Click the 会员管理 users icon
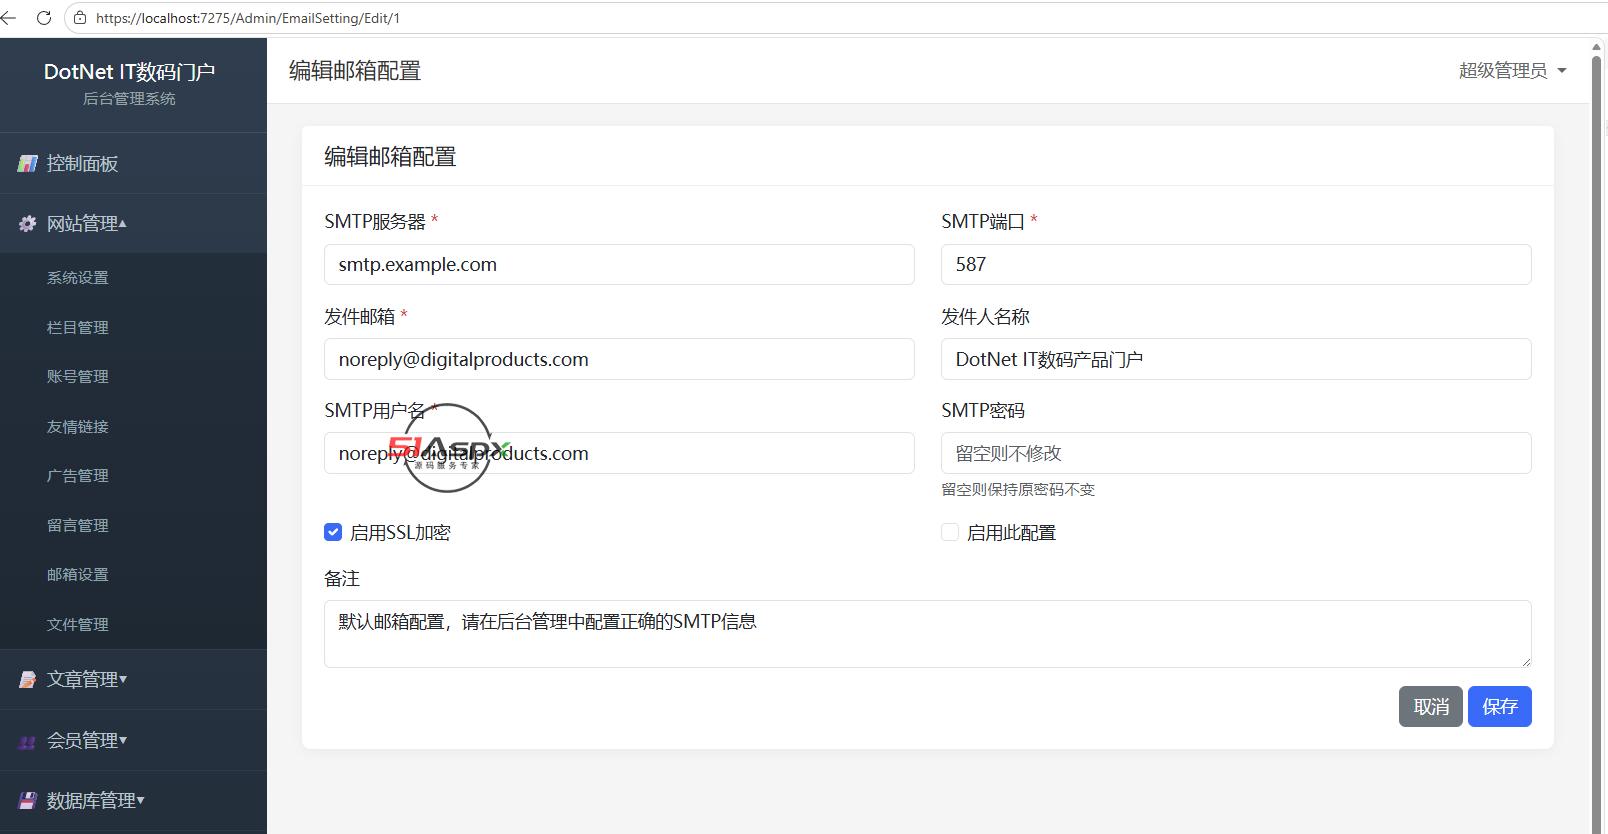 point(28,741)
